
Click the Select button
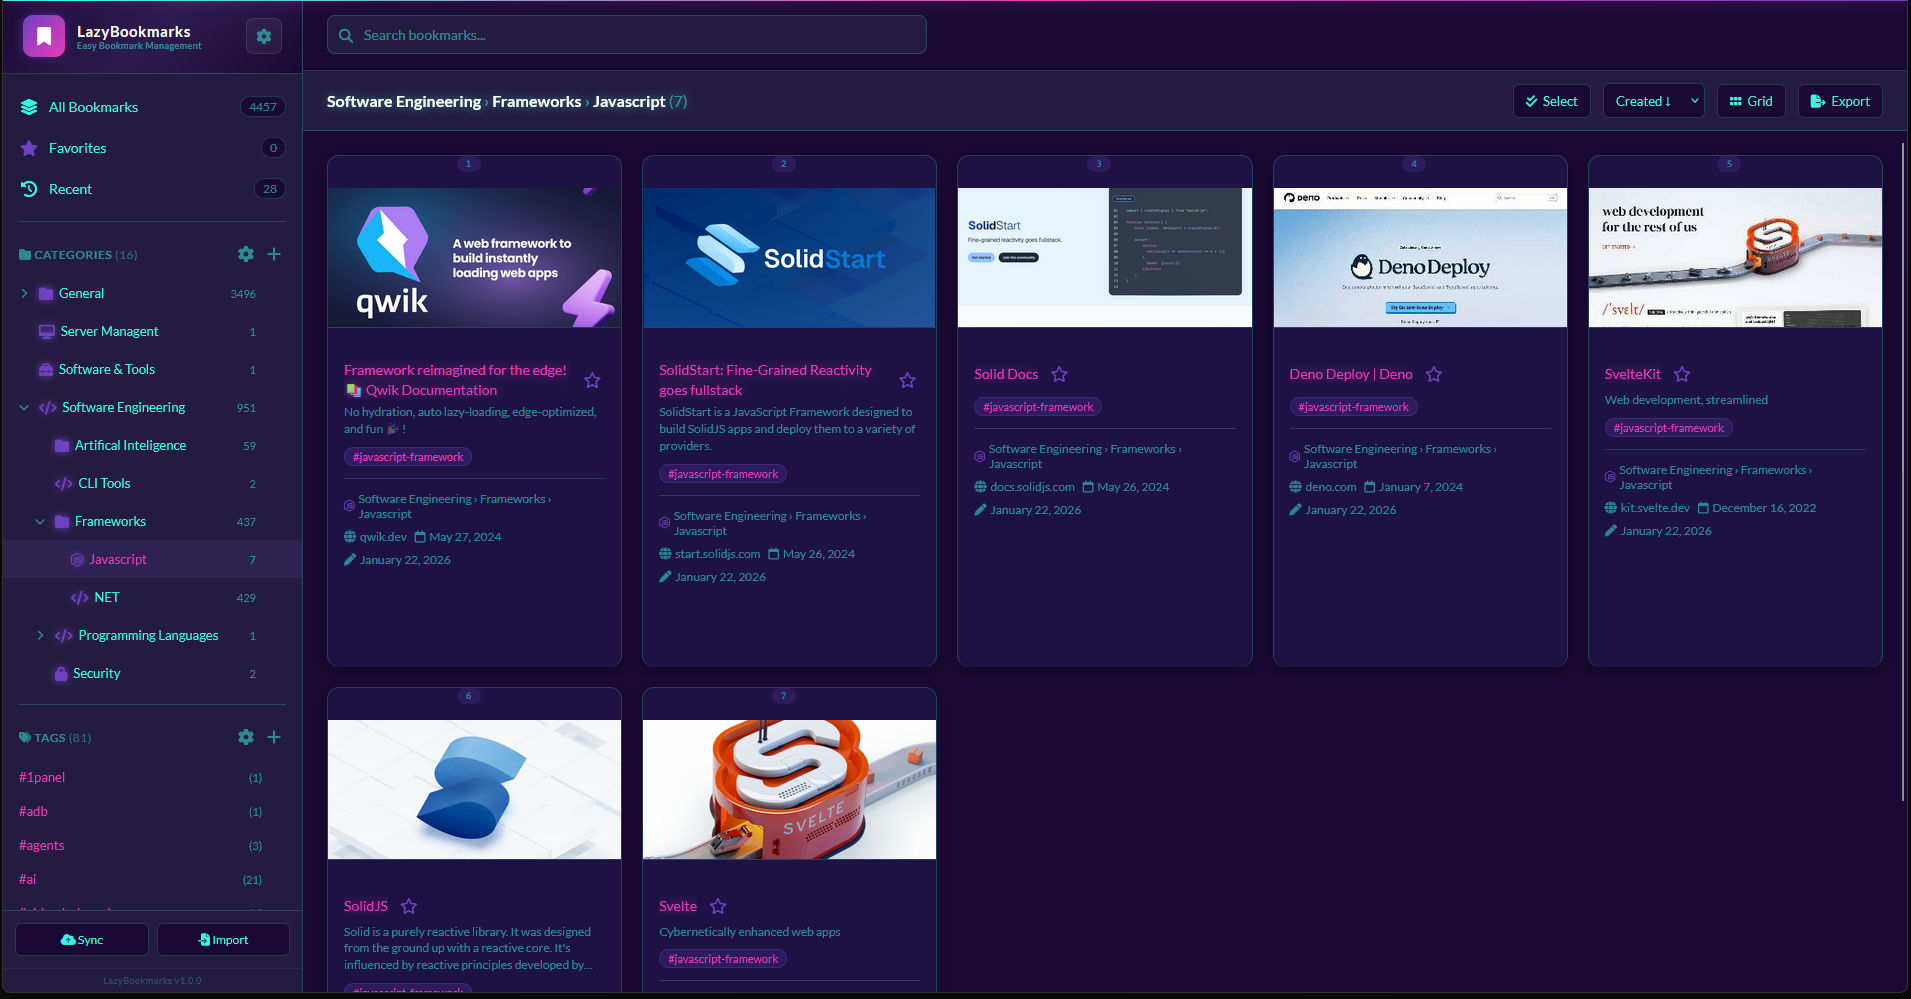pos(1551,101)
